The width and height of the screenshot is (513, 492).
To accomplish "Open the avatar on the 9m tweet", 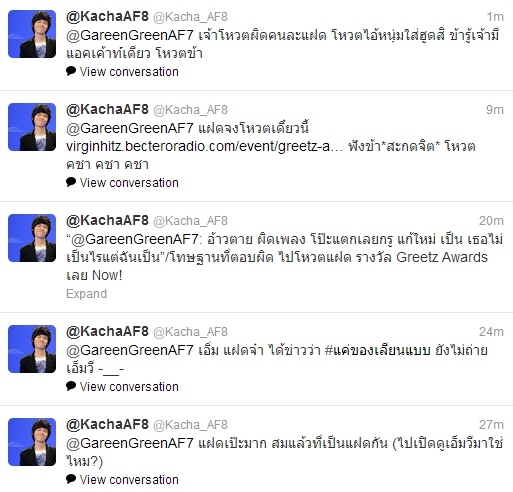I will tap(32, 127).
